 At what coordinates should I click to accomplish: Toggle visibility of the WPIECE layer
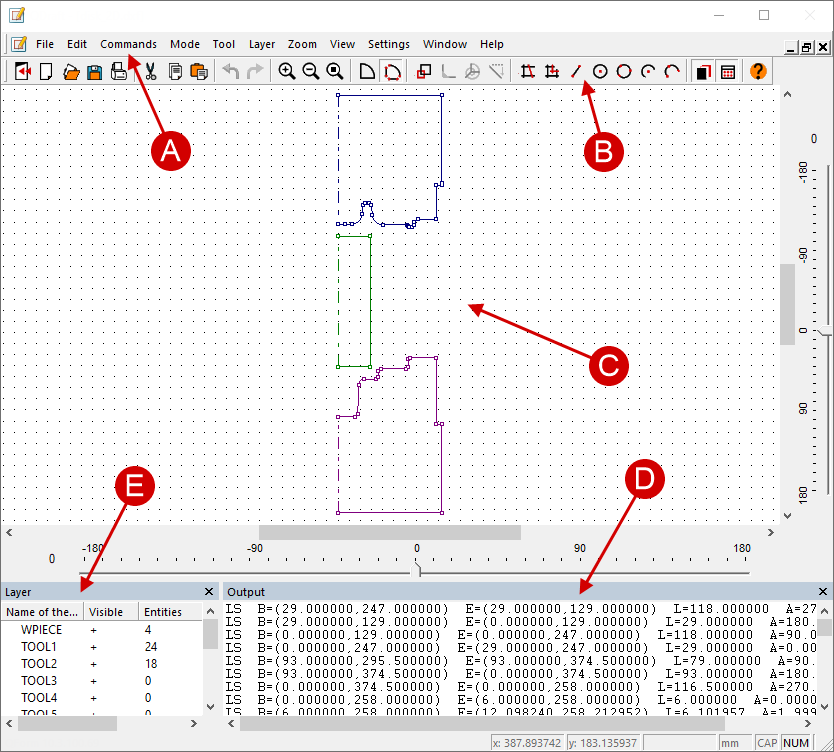(93, 630)
